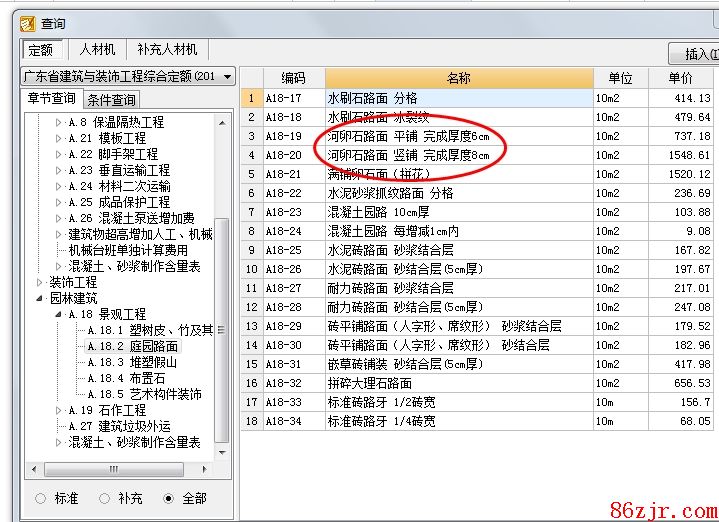Open the 广东省建筑与装饰工程综合定额 dropdown
The image size is (719, 522).
tap(228, 76)
